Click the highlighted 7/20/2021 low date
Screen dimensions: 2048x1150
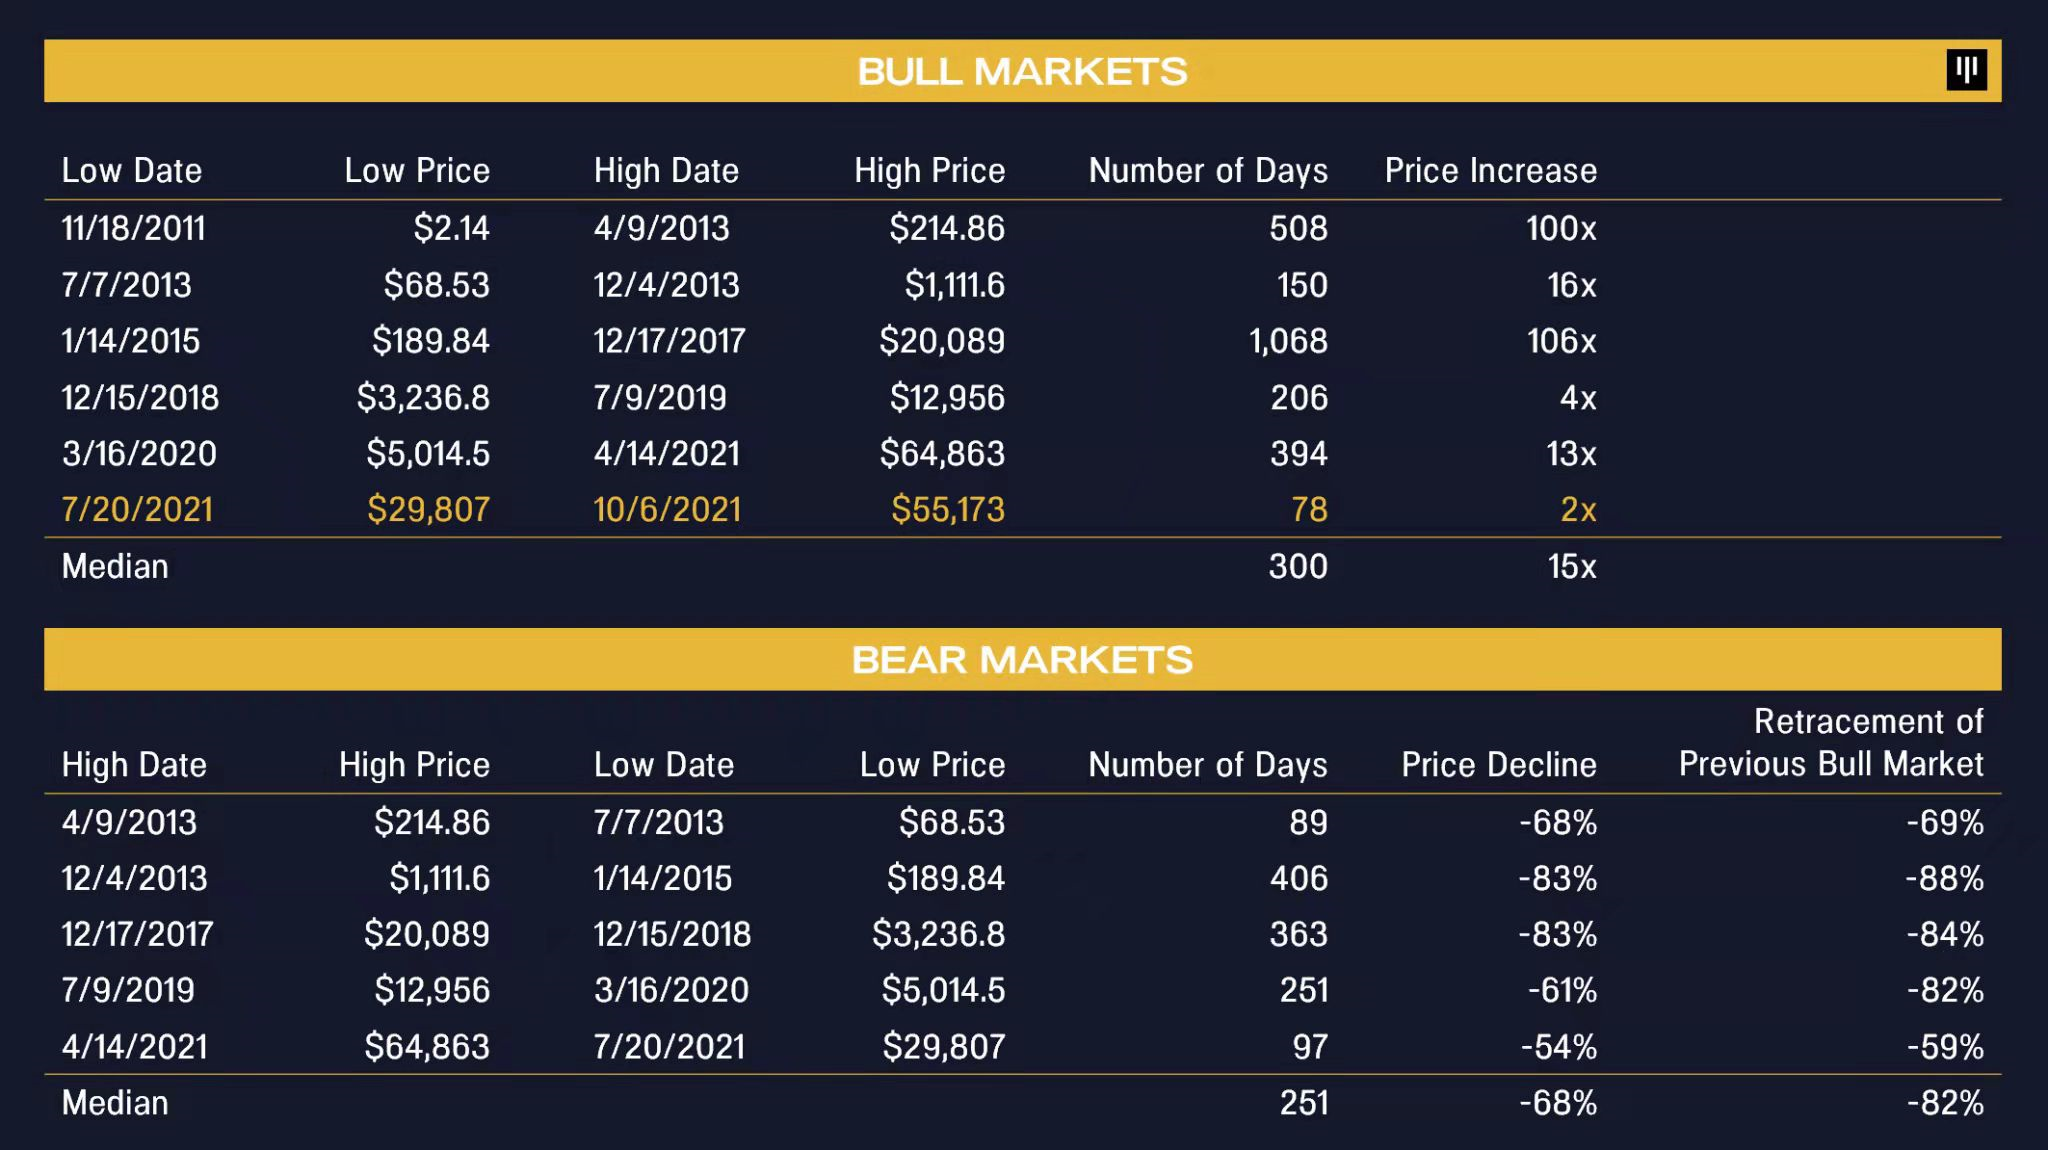137,510
